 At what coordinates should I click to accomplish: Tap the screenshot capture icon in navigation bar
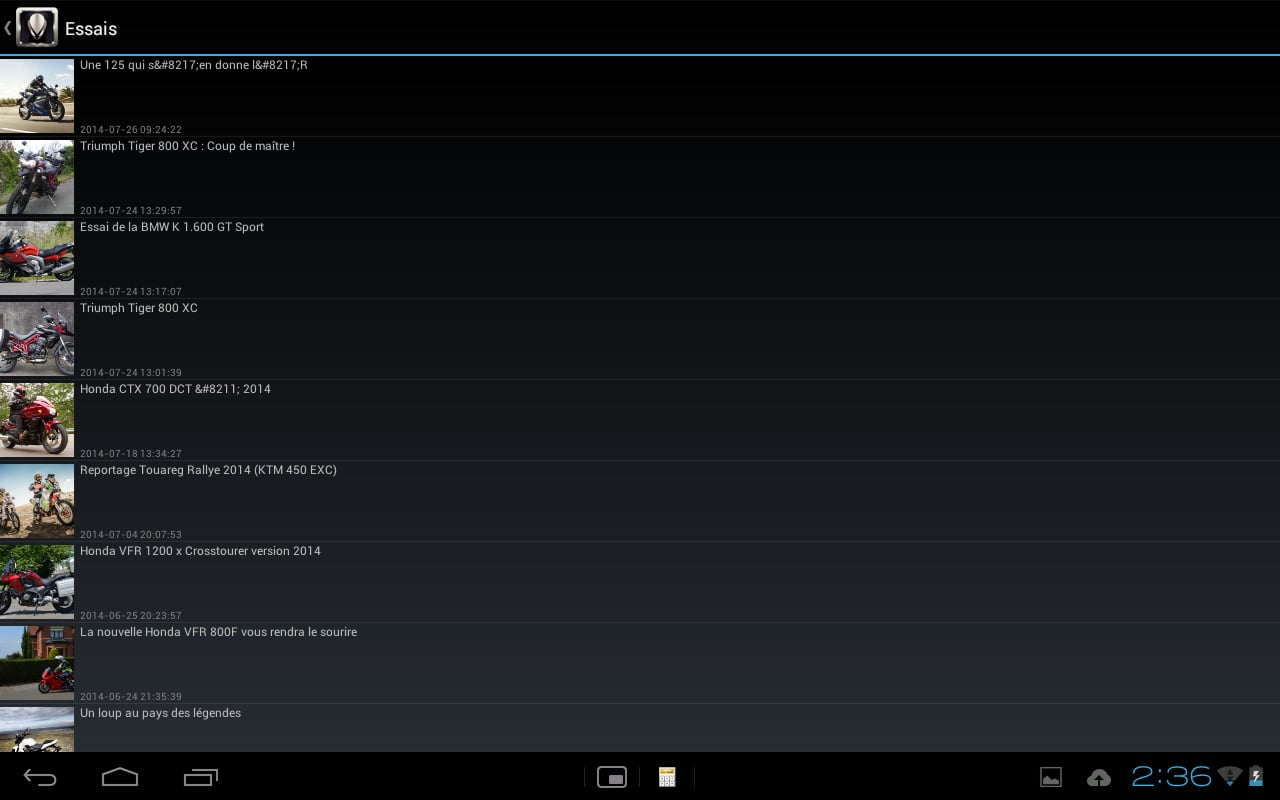[x=612, y=777]
